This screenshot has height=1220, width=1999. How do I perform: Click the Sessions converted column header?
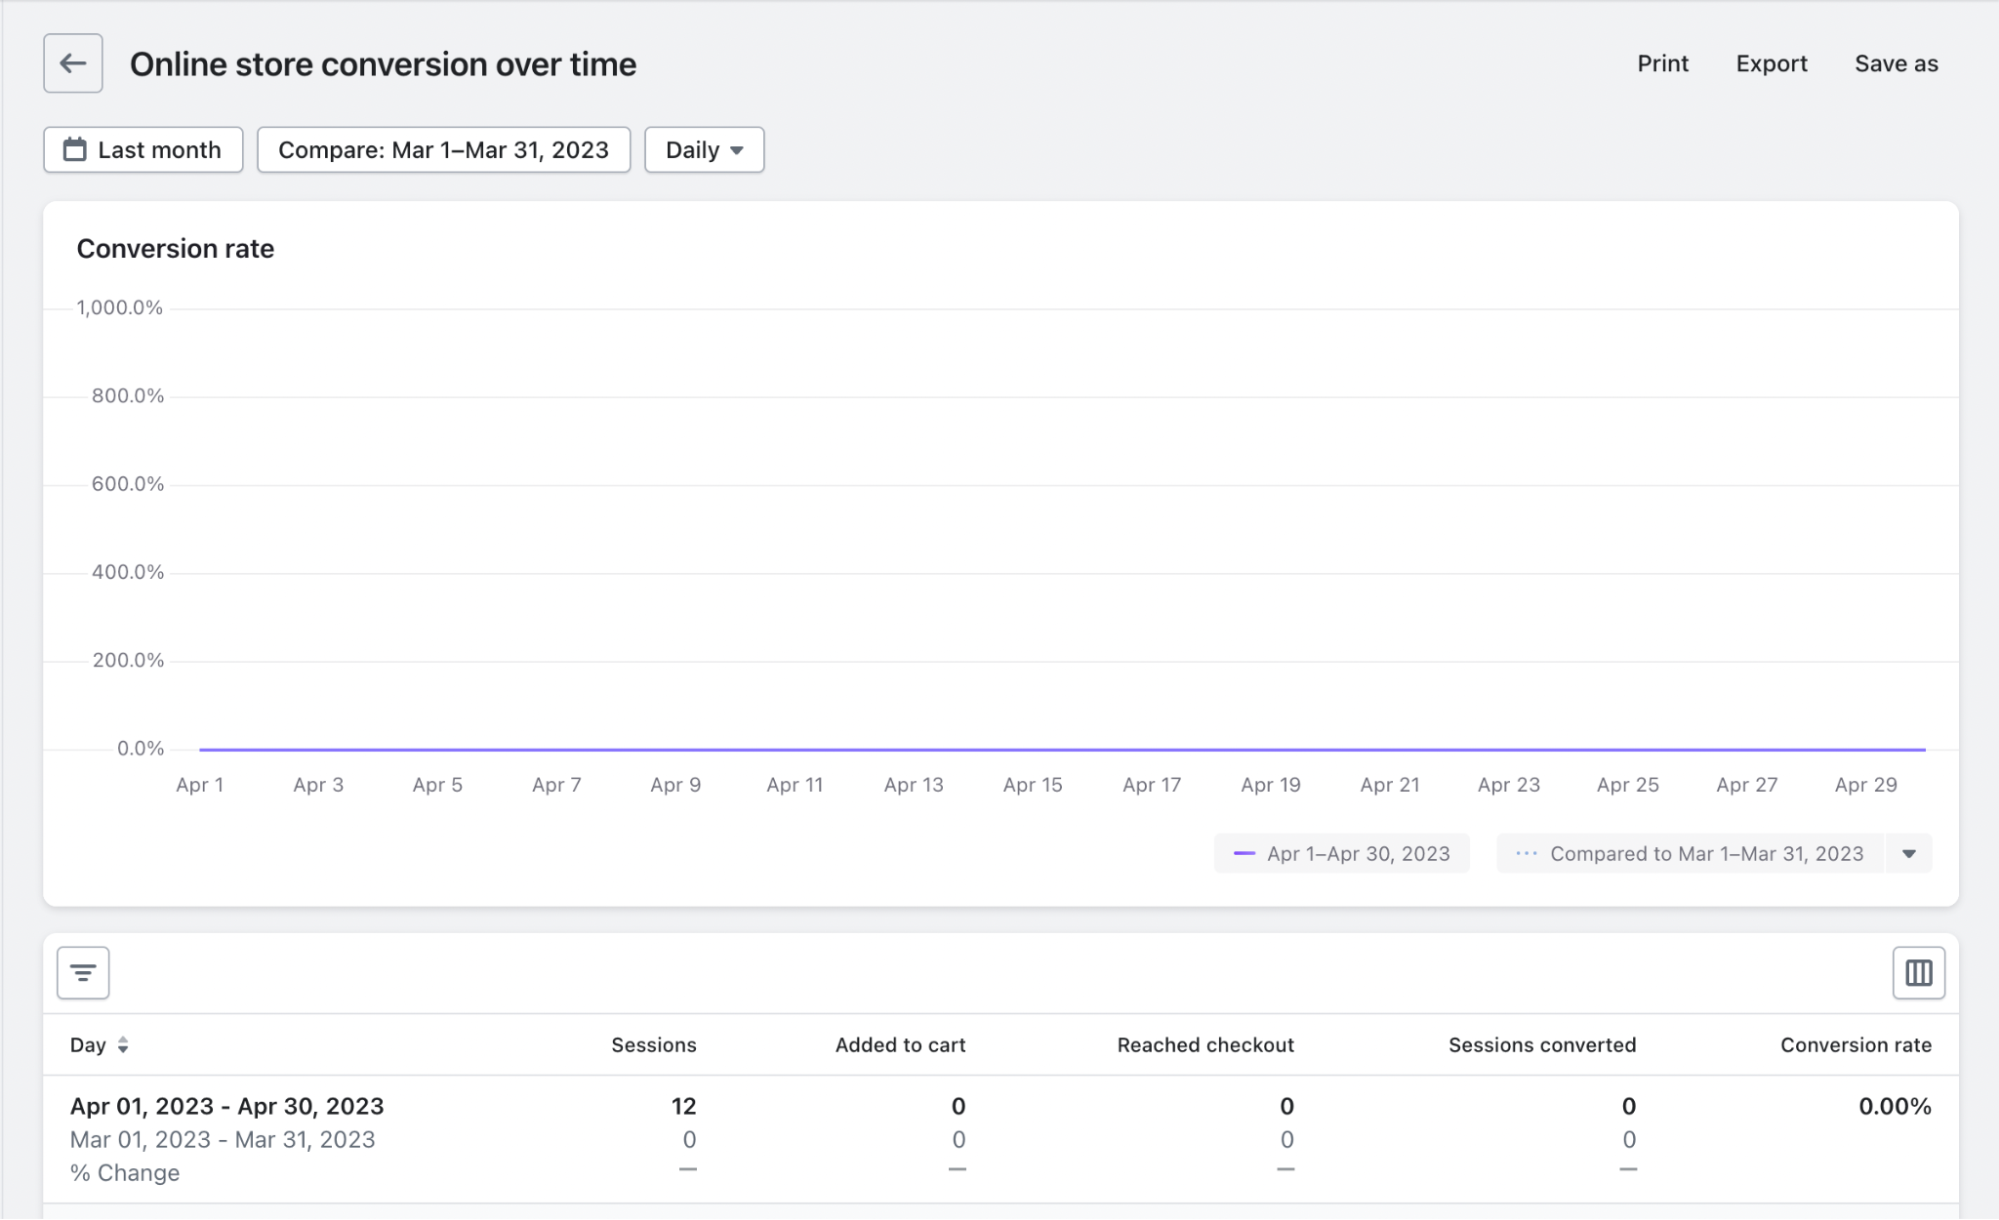click(x=1542, y=1045)
